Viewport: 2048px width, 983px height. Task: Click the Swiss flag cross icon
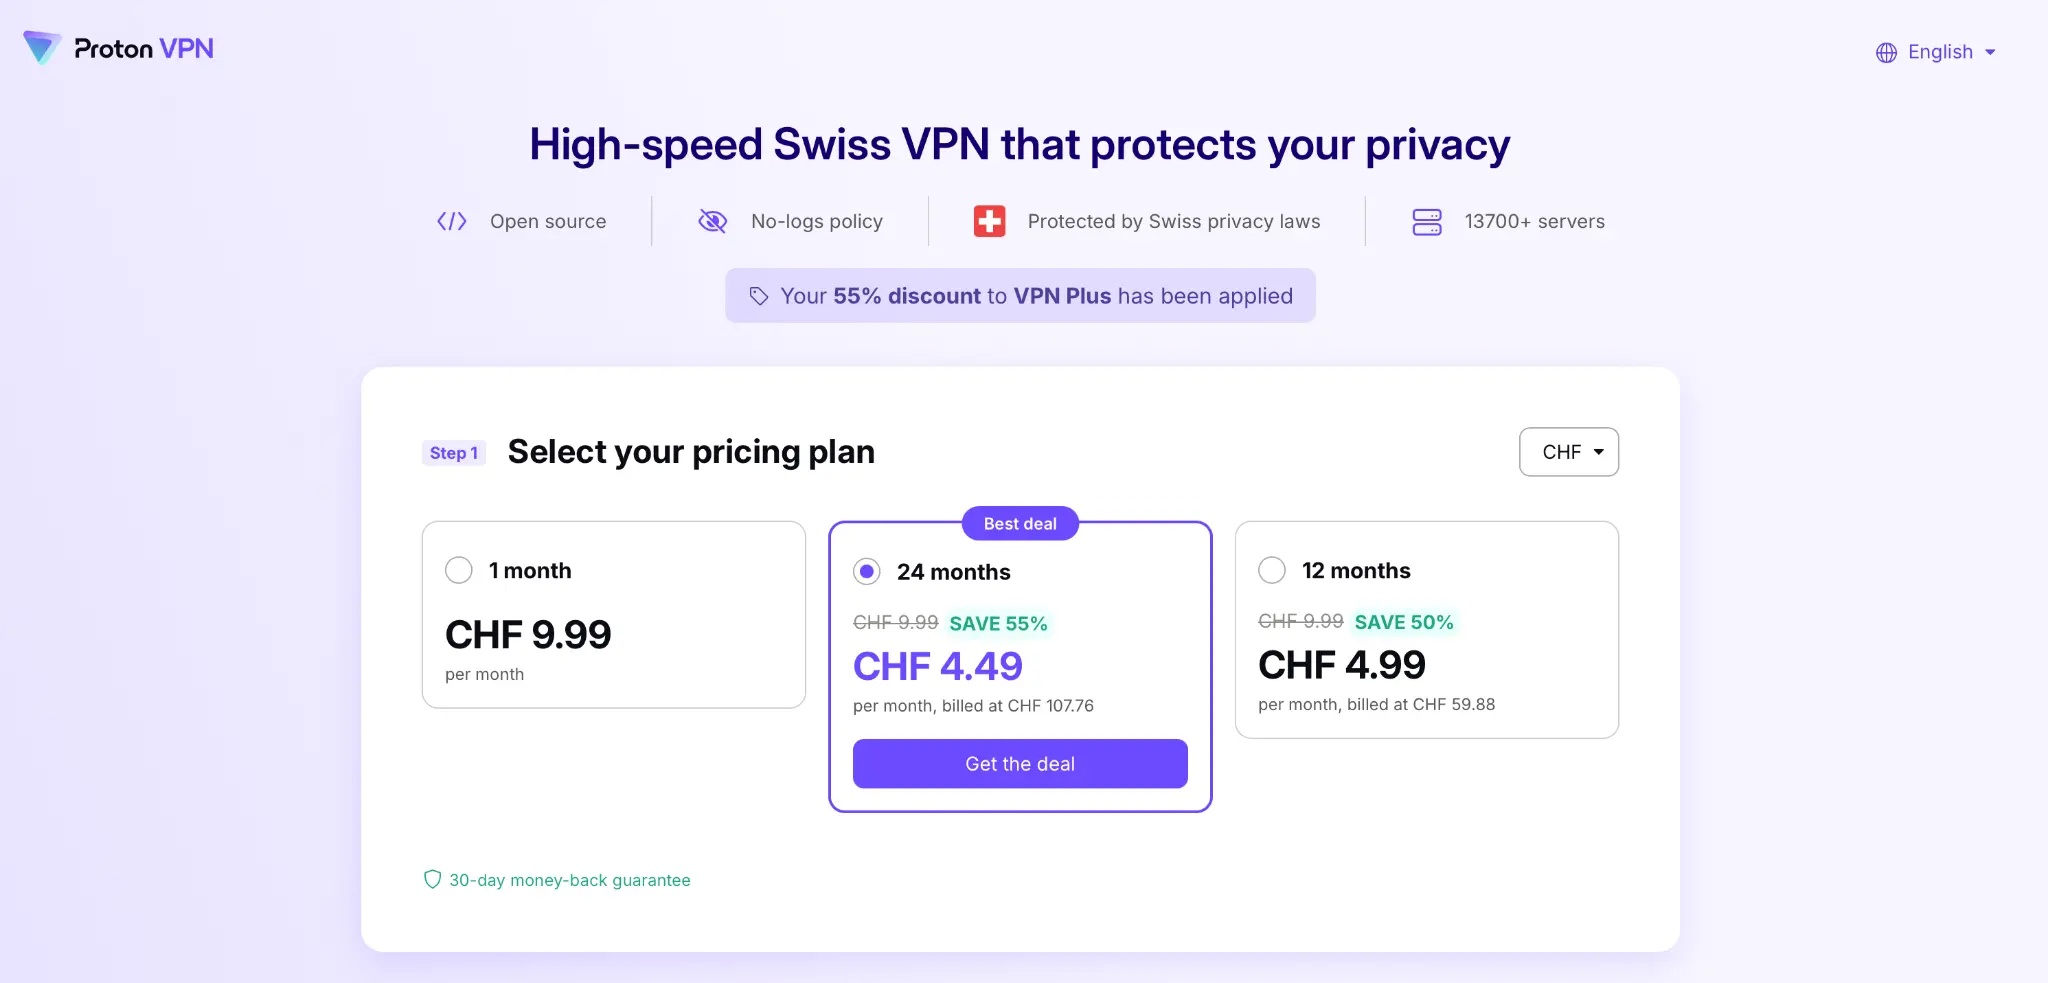[990, 221]
